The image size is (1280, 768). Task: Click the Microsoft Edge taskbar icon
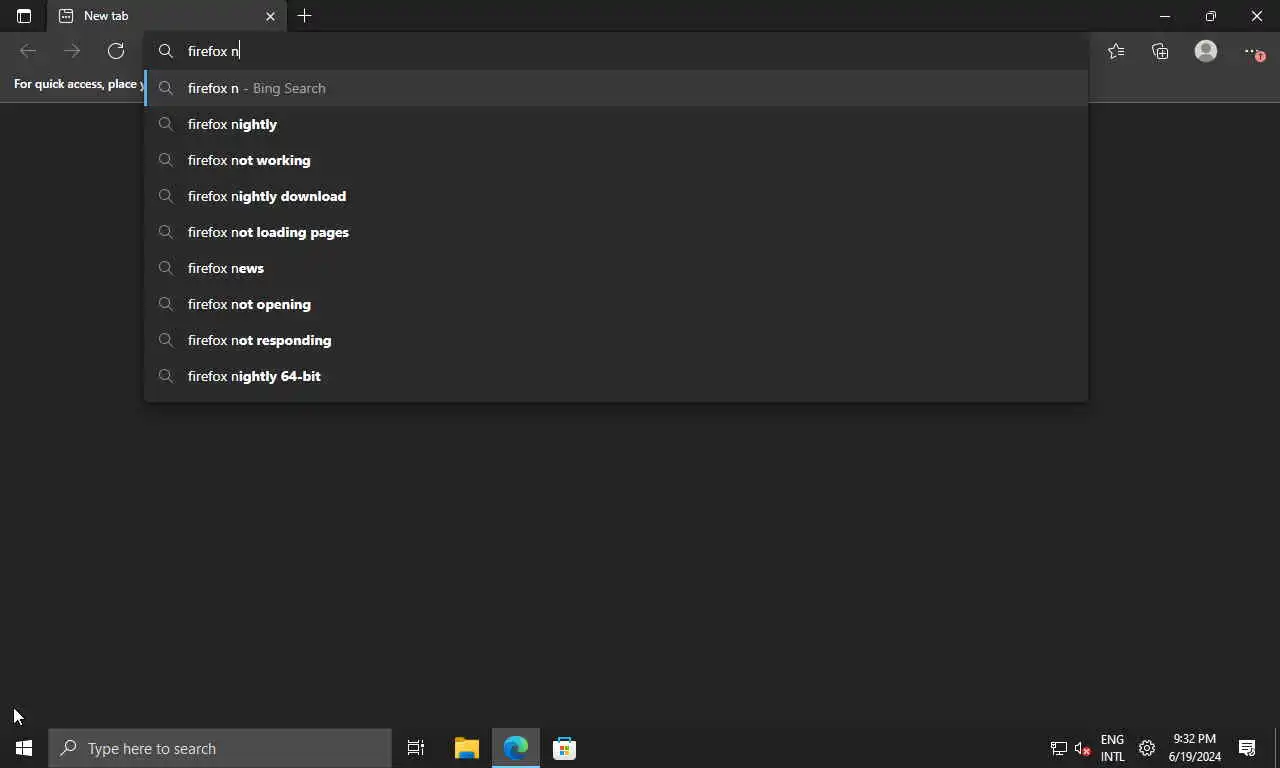pyautogui.click(x=516, y=748)
